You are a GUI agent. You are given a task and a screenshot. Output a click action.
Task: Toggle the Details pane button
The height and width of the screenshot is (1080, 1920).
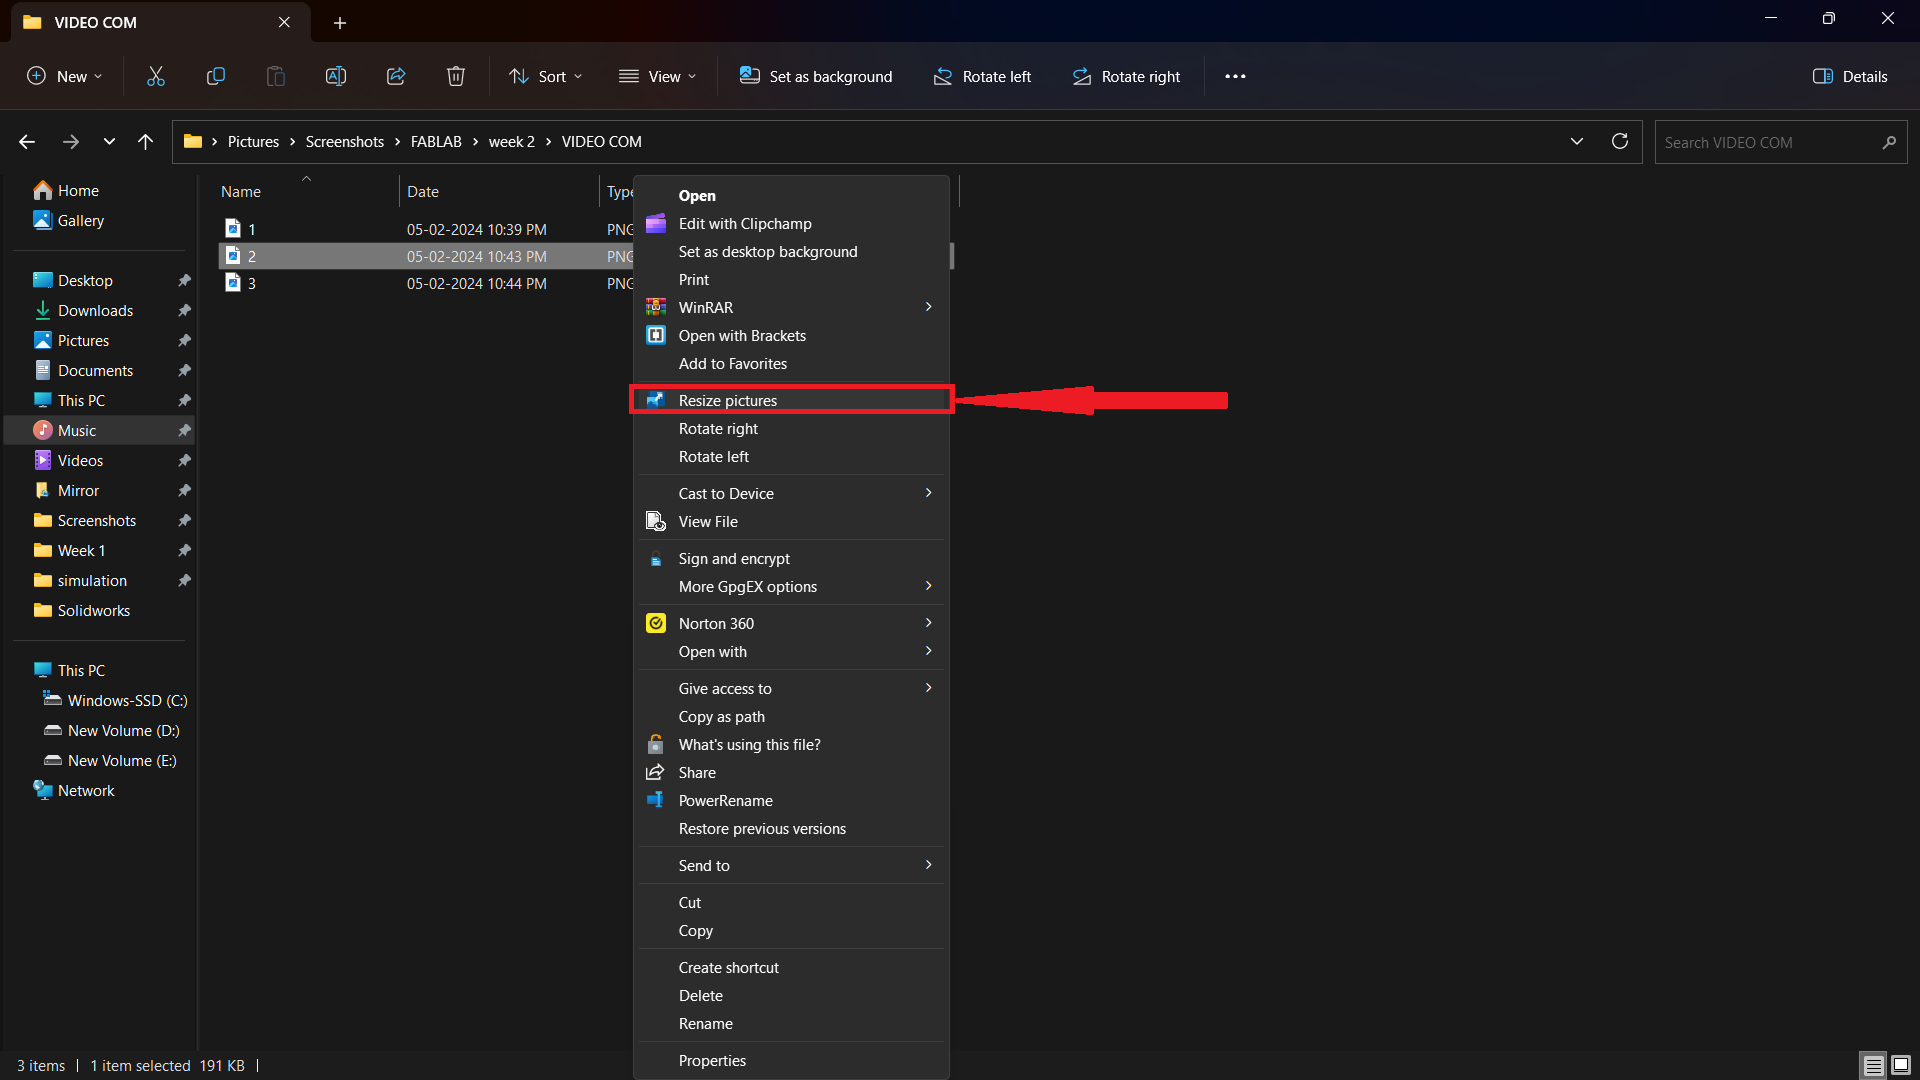click(x=1850, y=76)
